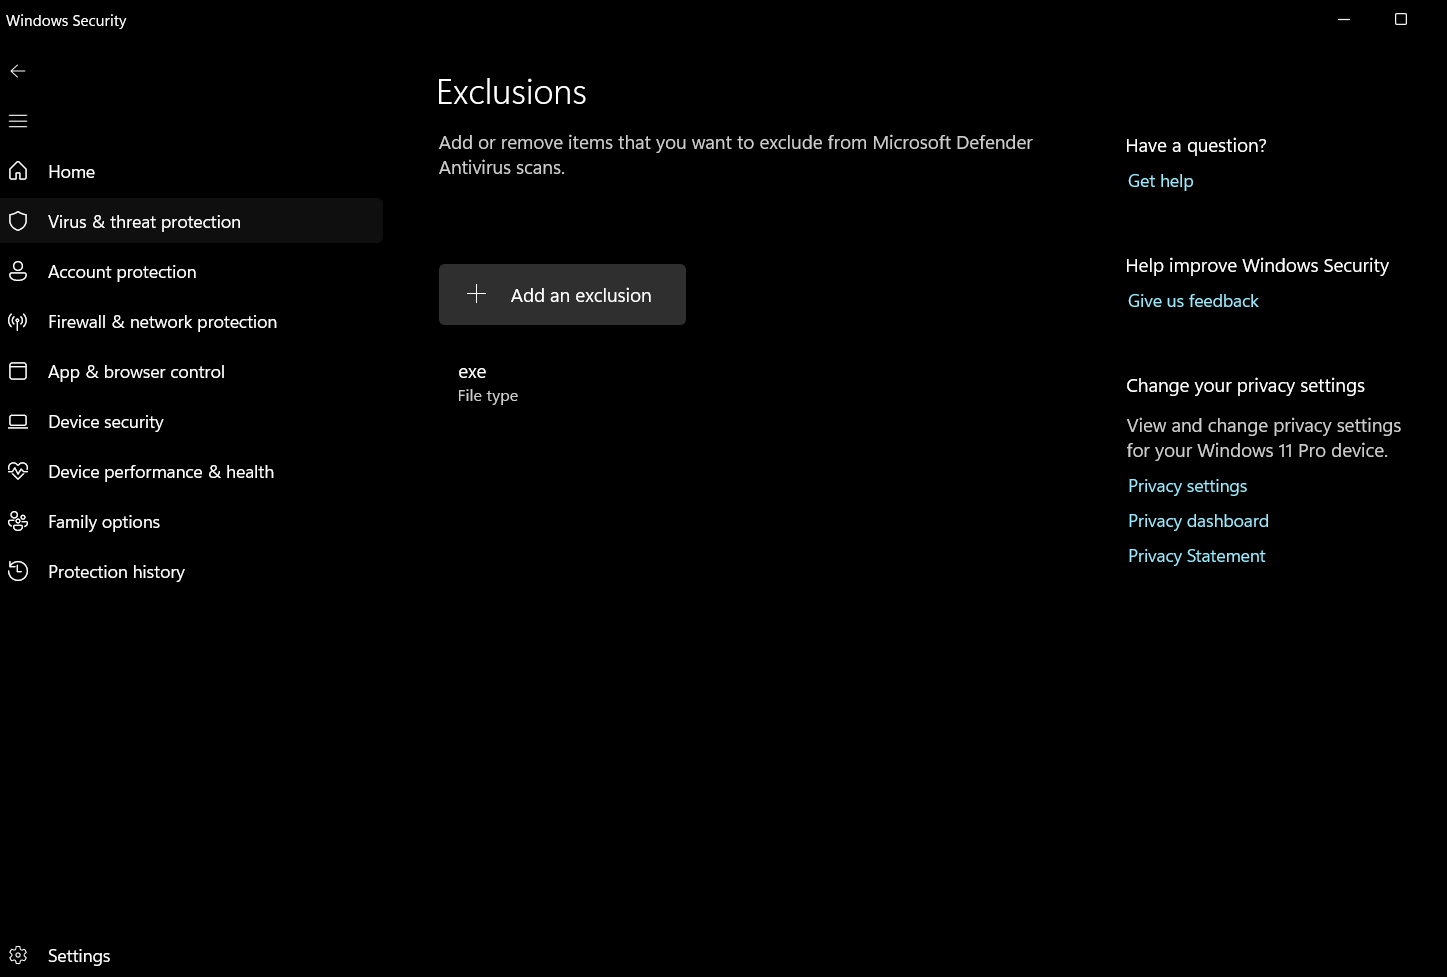Open the Get help link
Image resolution: width=1447 pixels, height=977 pixels.
(1160, 181)
